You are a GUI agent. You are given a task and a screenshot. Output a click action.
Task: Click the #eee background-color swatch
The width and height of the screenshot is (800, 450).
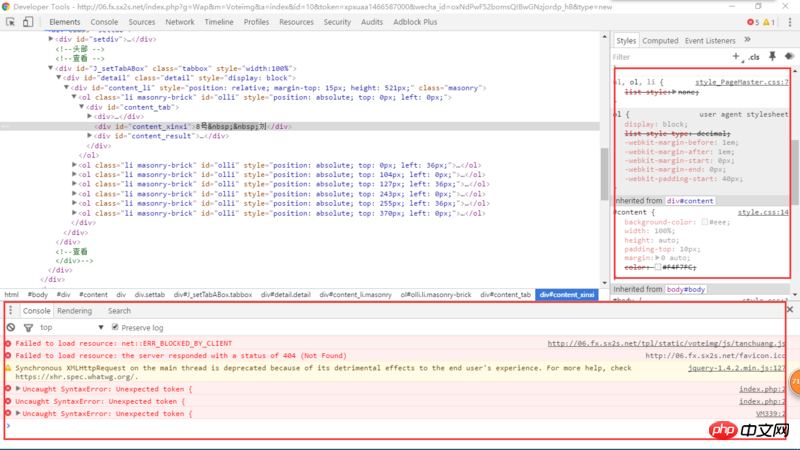tap(705, 222)
